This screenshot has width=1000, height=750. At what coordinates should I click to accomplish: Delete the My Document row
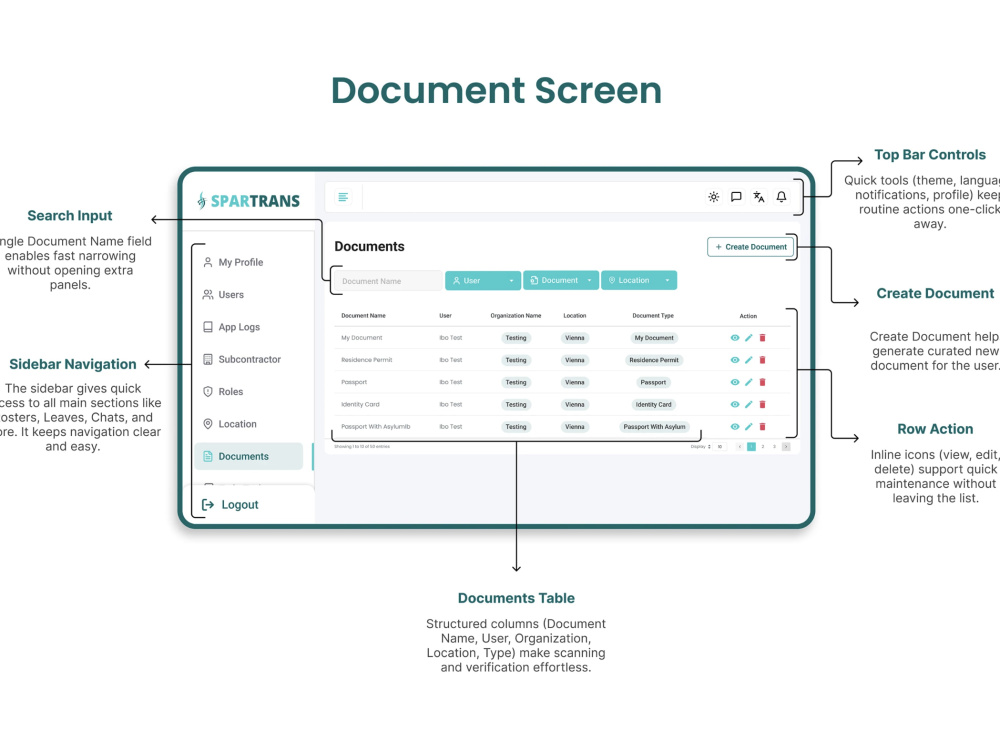762,338
